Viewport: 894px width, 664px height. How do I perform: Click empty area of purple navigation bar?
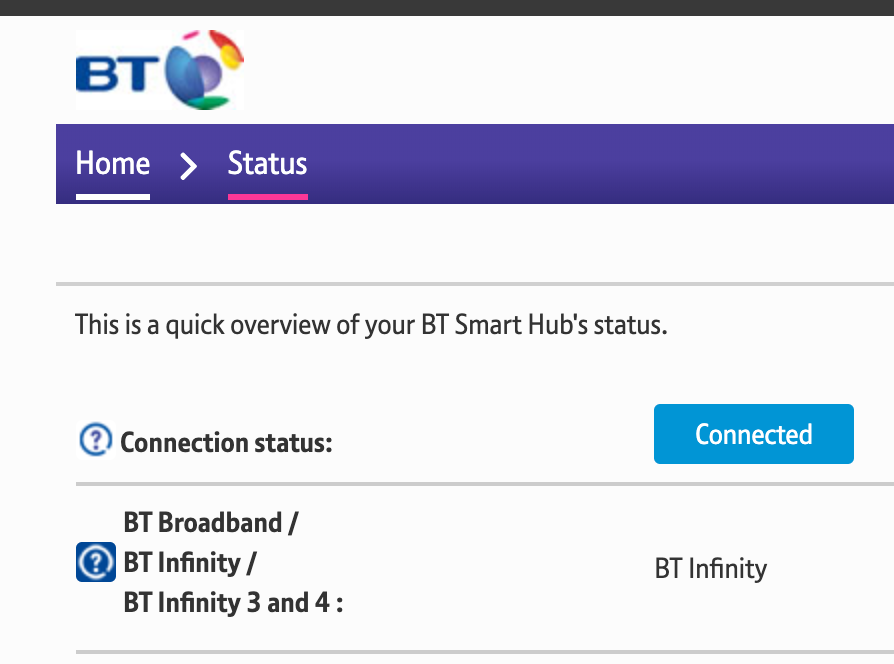[x=600, y=164]
